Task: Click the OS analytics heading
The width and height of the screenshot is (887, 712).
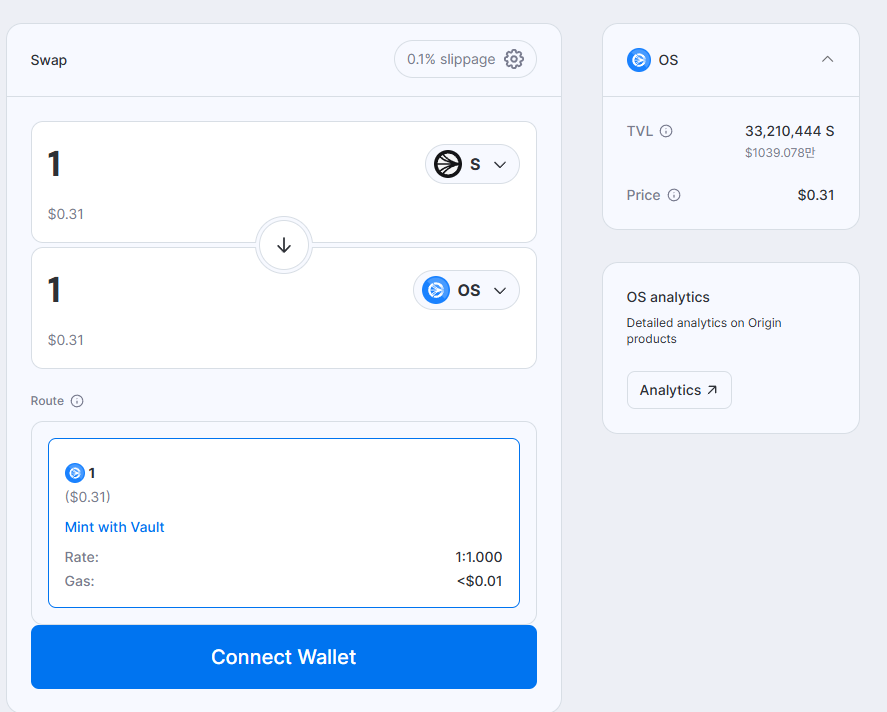Action: click(x=668, y=297)
